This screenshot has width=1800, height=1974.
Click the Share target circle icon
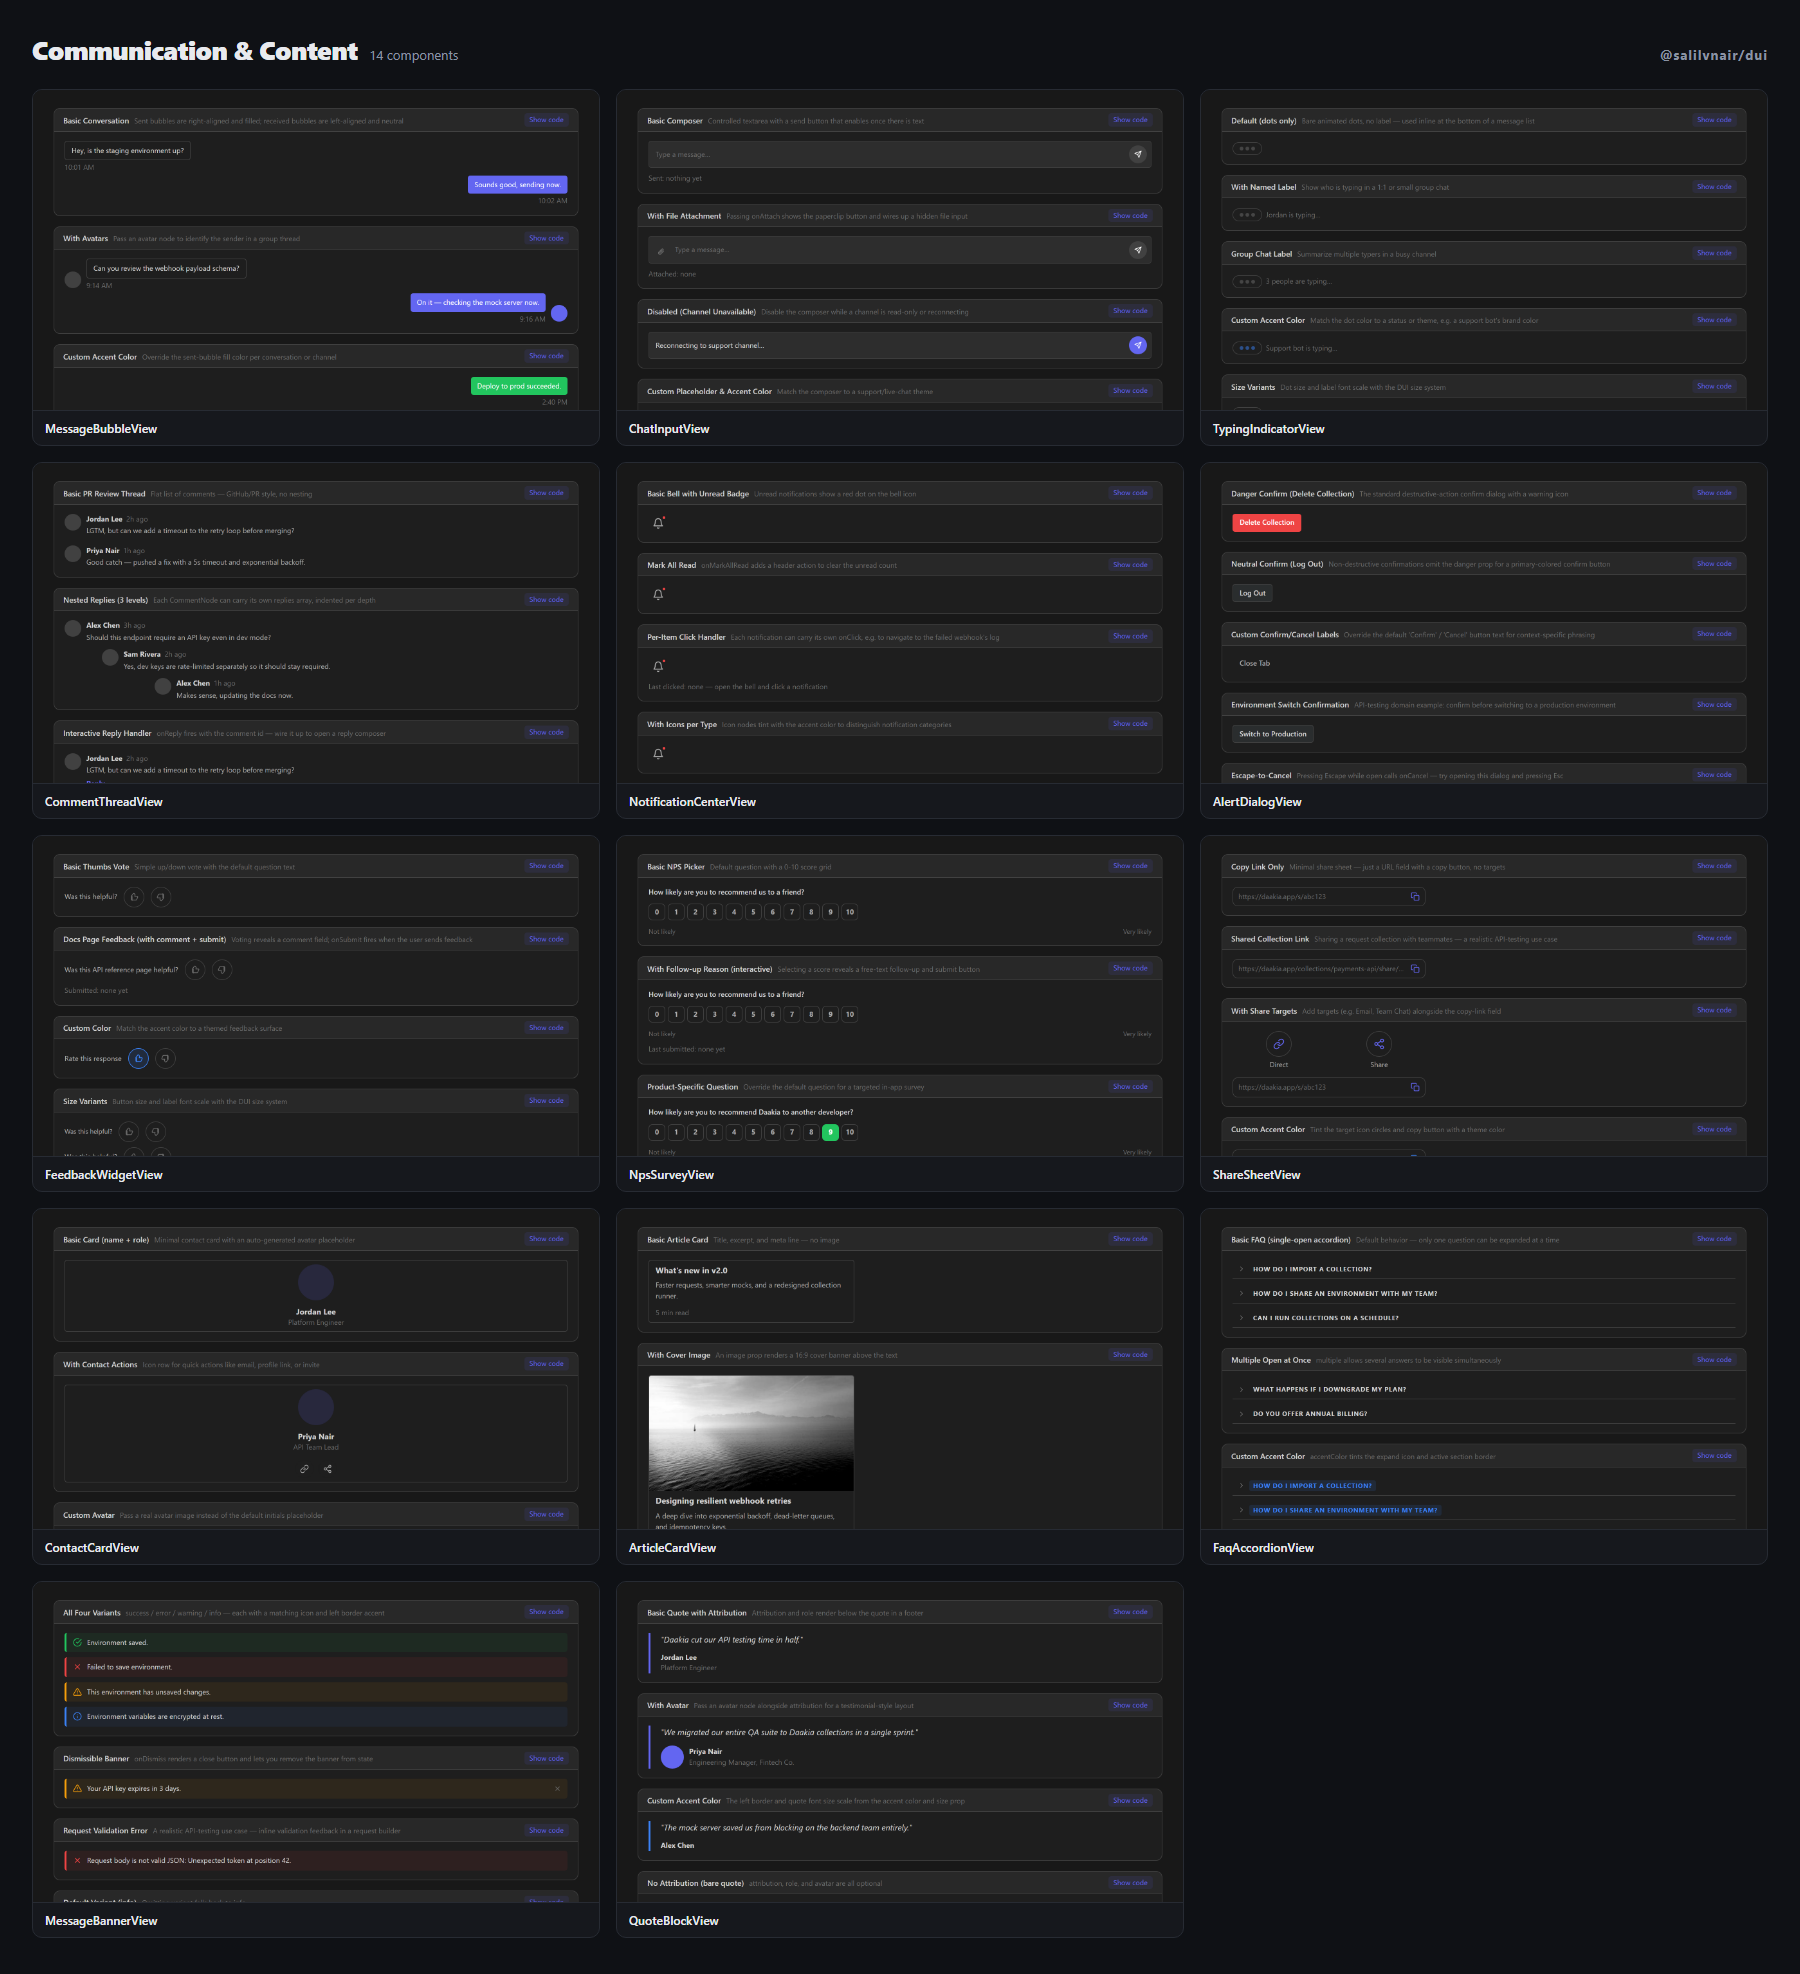click(1379, 1044)
